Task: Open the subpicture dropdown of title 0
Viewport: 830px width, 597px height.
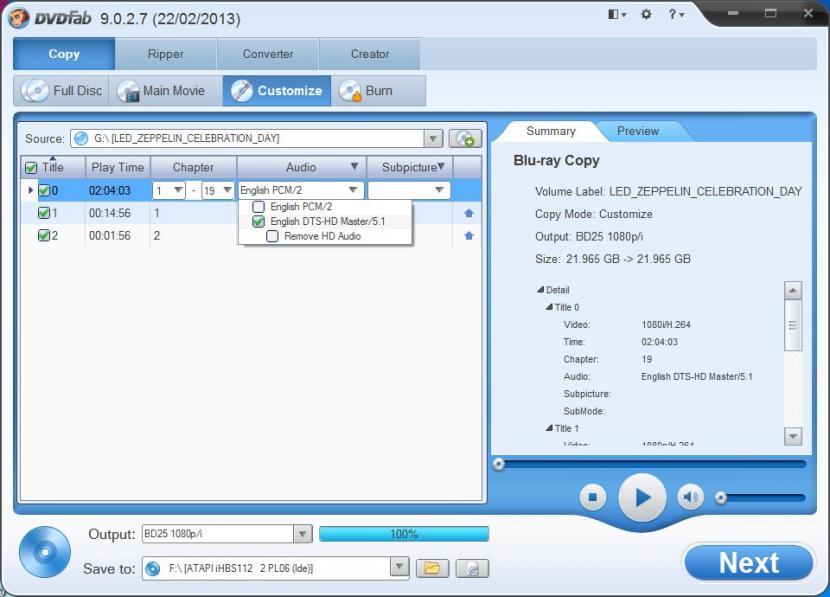Action: pos(439,190)
